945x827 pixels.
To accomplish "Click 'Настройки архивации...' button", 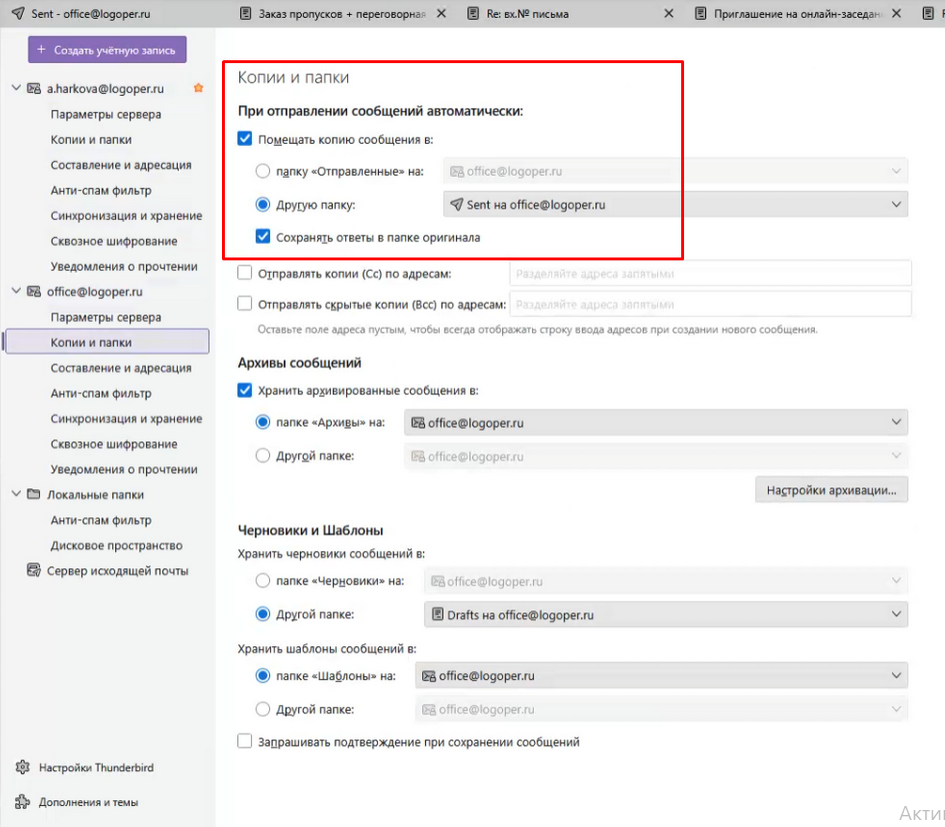I will coord(831,490).
